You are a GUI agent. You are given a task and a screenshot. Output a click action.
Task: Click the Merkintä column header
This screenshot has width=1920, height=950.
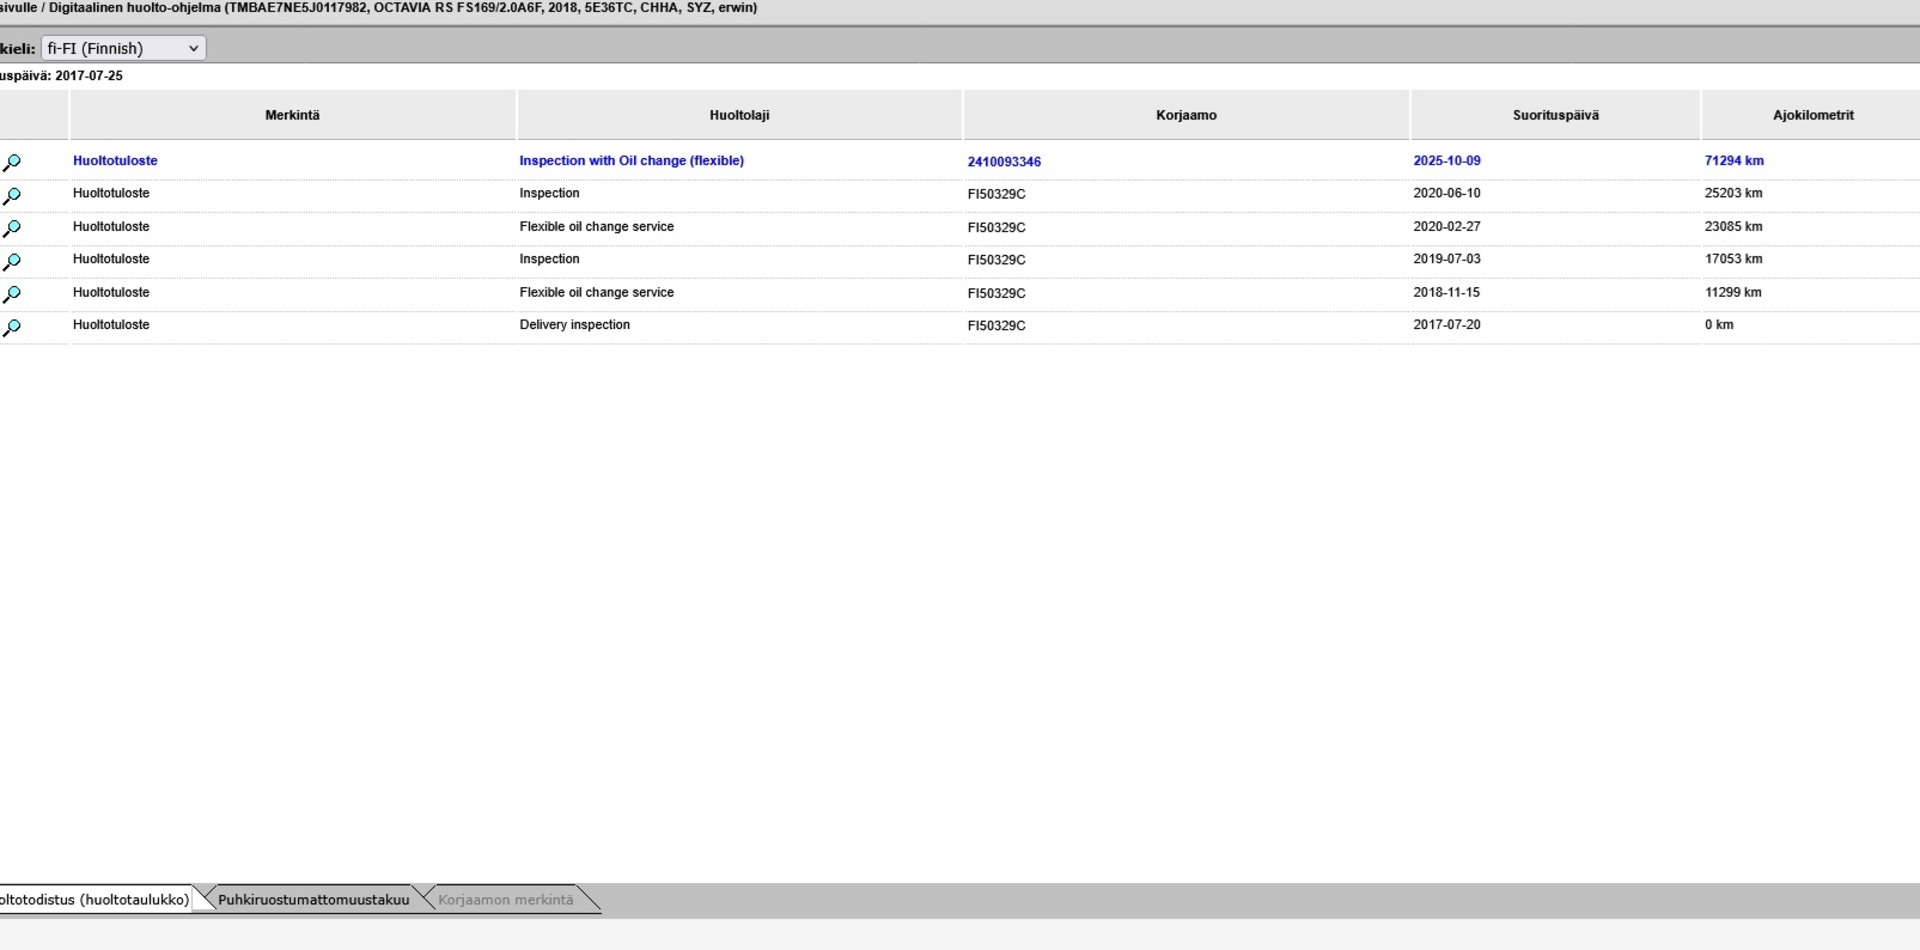click(x=292, y=115)
